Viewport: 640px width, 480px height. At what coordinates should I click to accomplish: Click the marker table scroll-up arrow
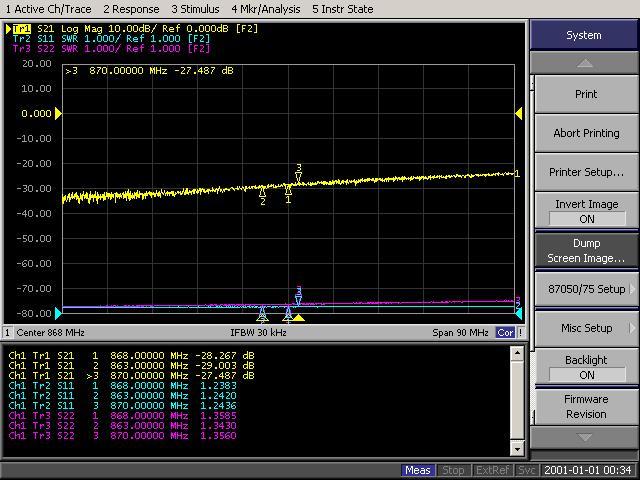(x=517, y=352)
